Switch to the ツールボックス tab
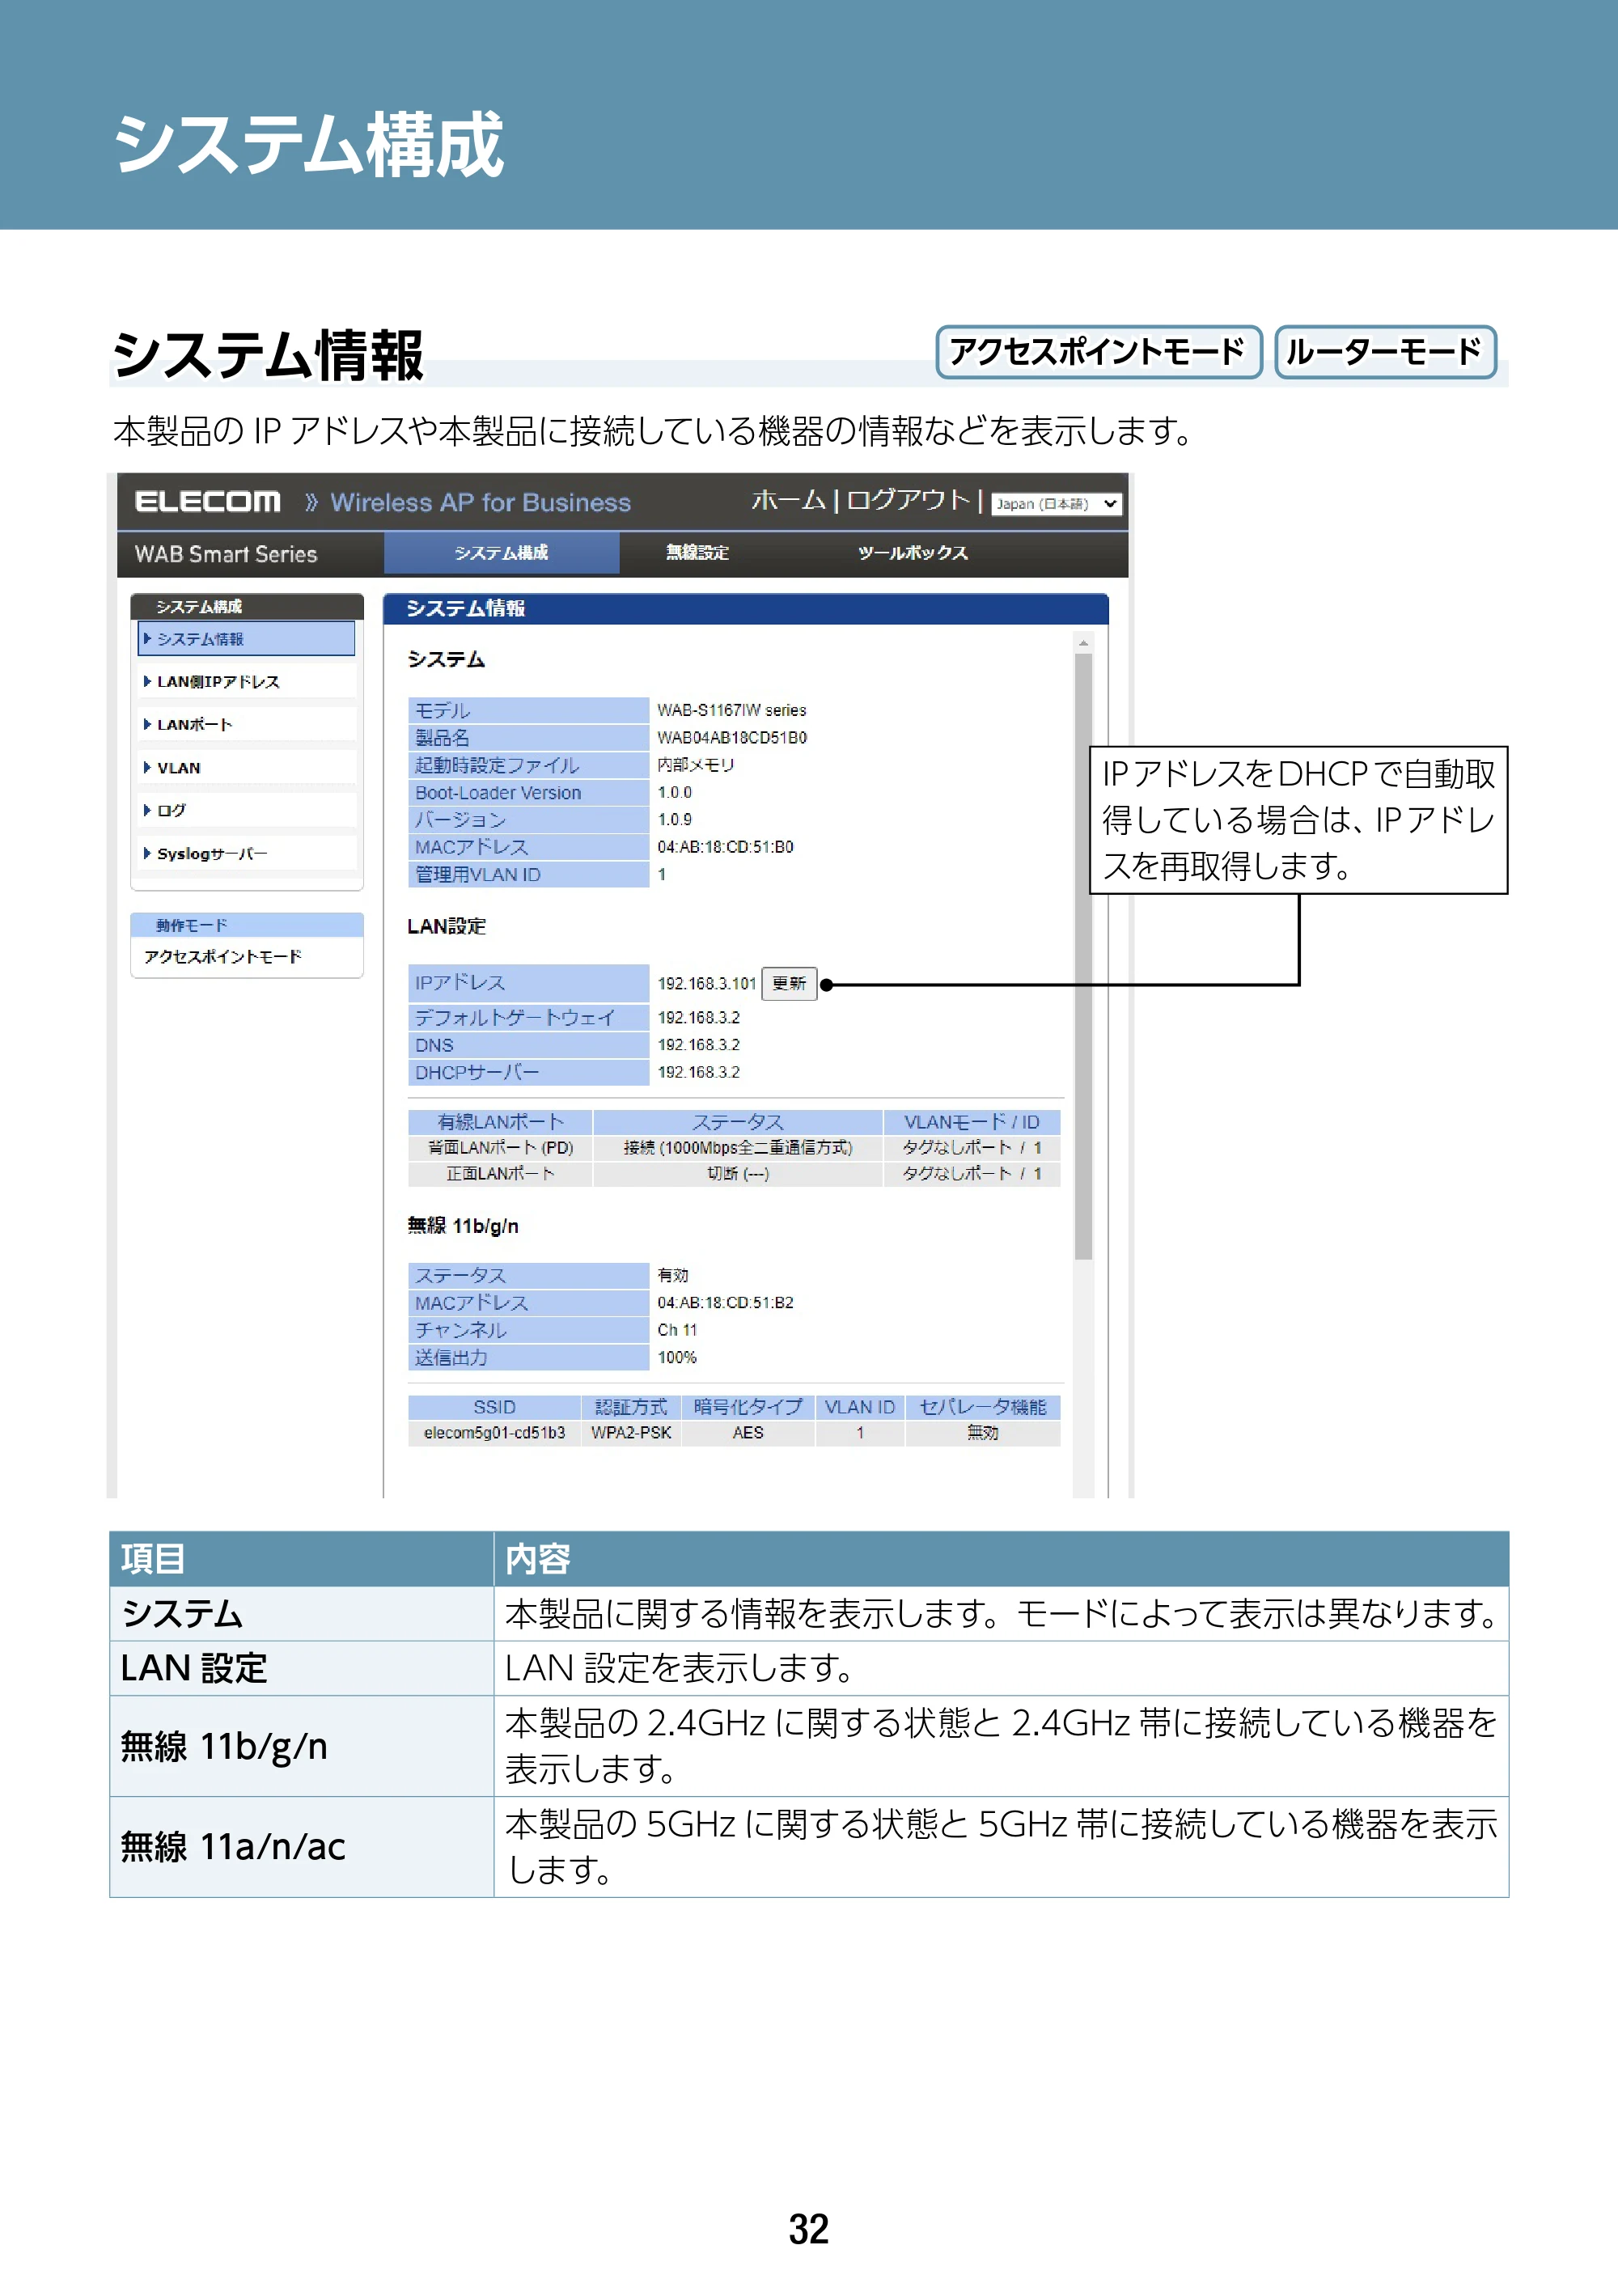 [912, 553]
